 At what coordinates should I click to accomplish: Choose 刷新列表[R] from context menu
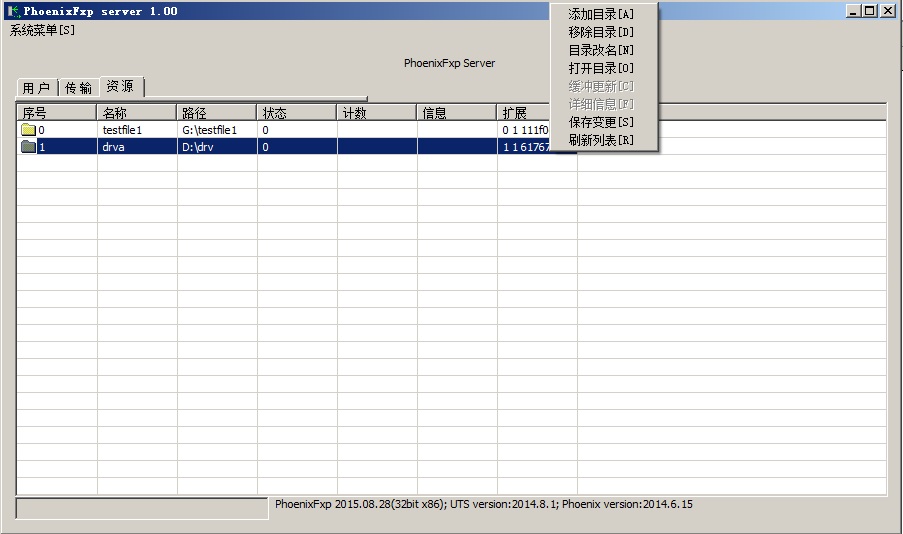(601, 140)
